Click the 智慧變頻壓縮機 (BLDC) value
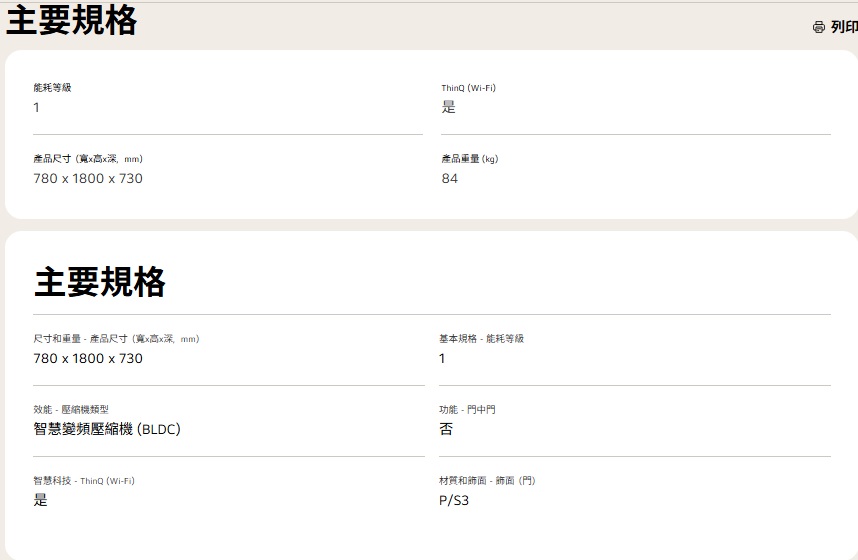The image size is (858, 560). (107, 429)
